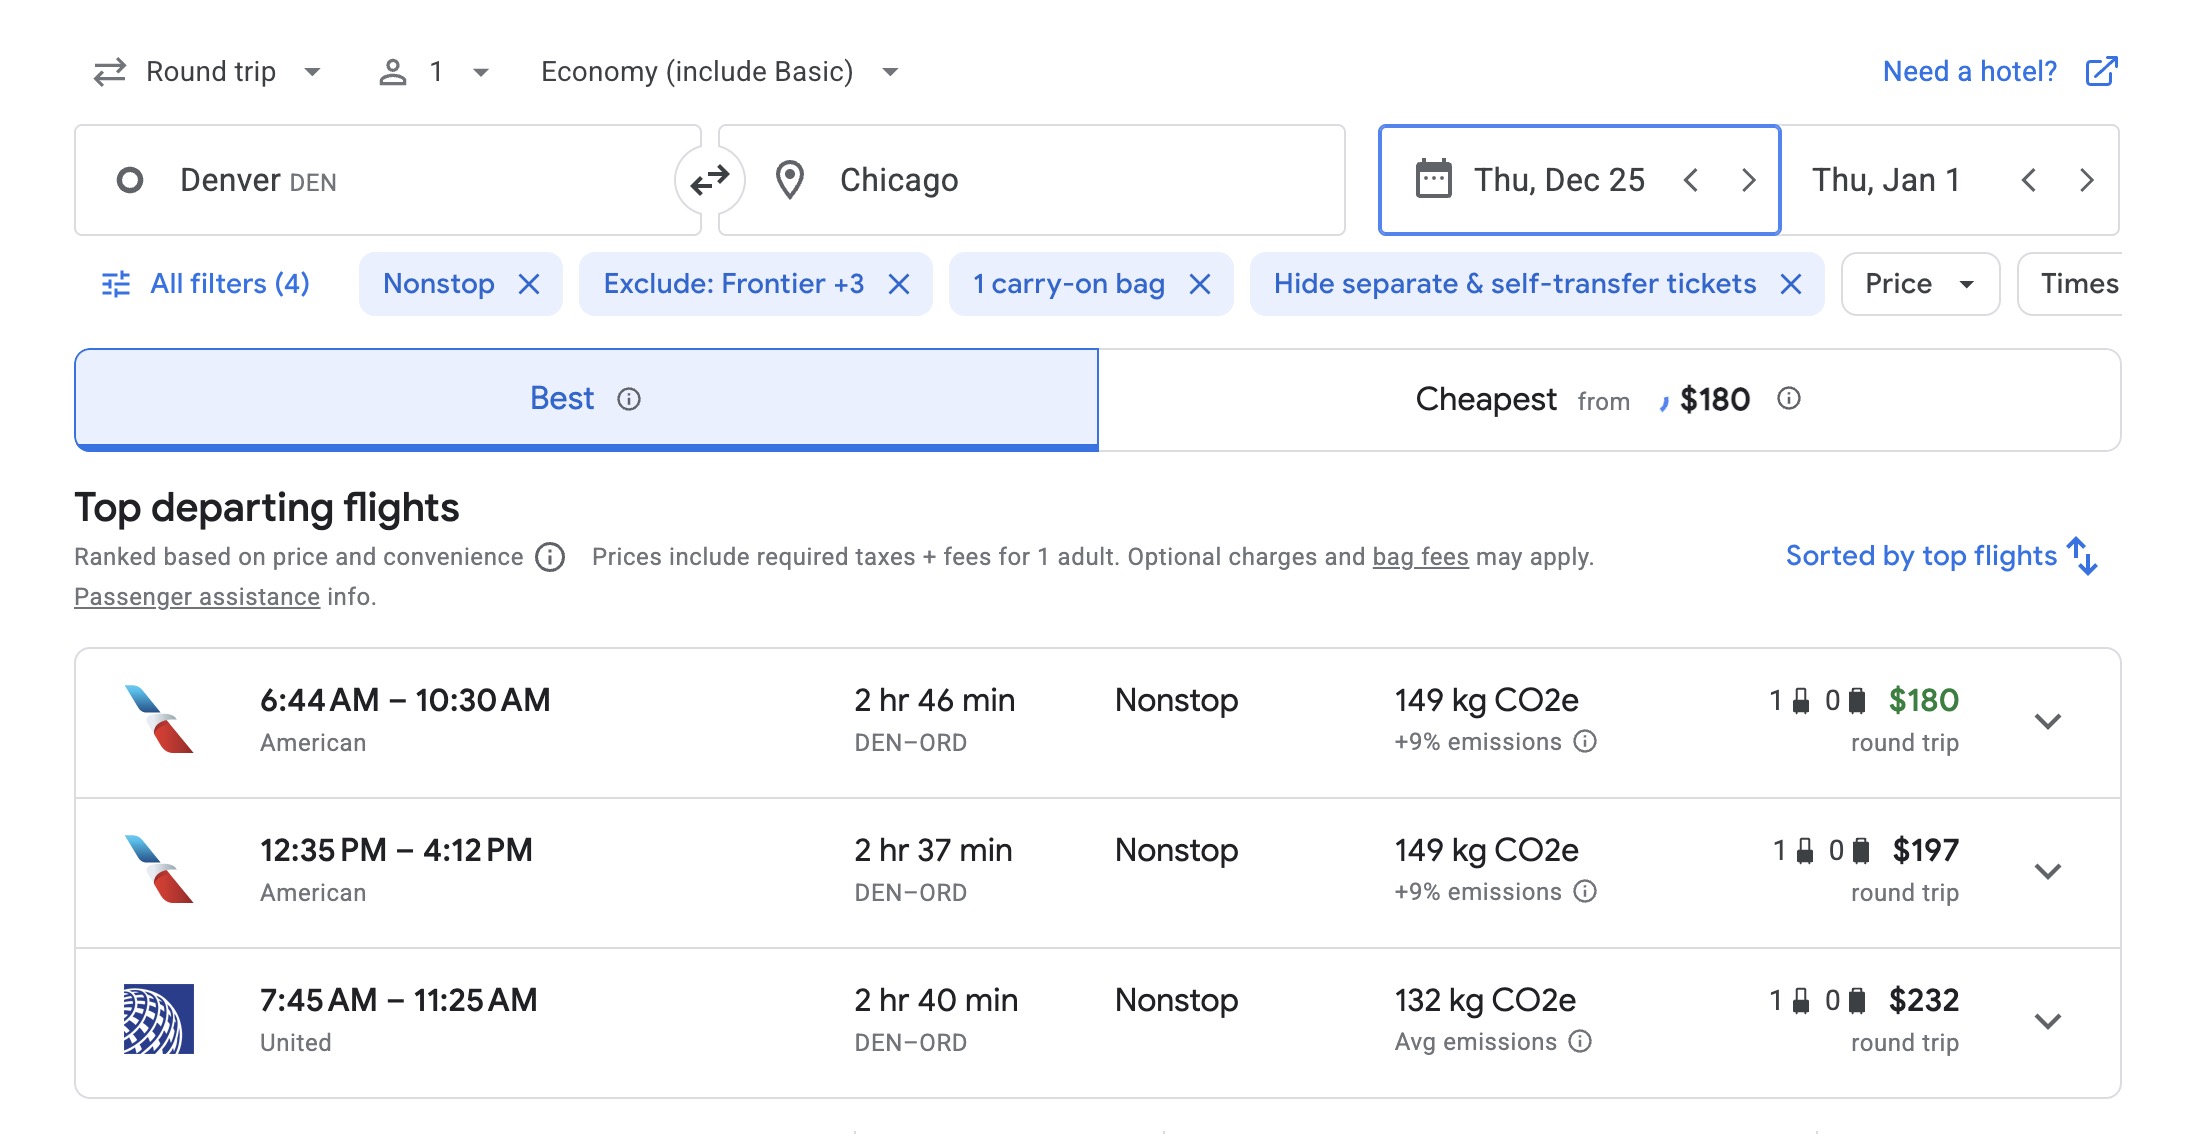2194x1134 pixels.
Task: Show emissions info for United flight
Action: tap(1580, 1042)
